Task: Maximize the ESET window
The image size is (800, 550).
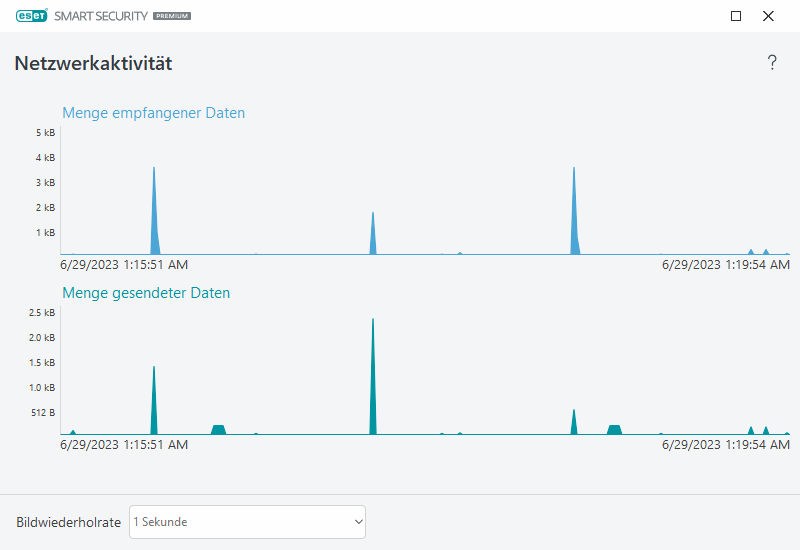Action: (x=736, y=16)
